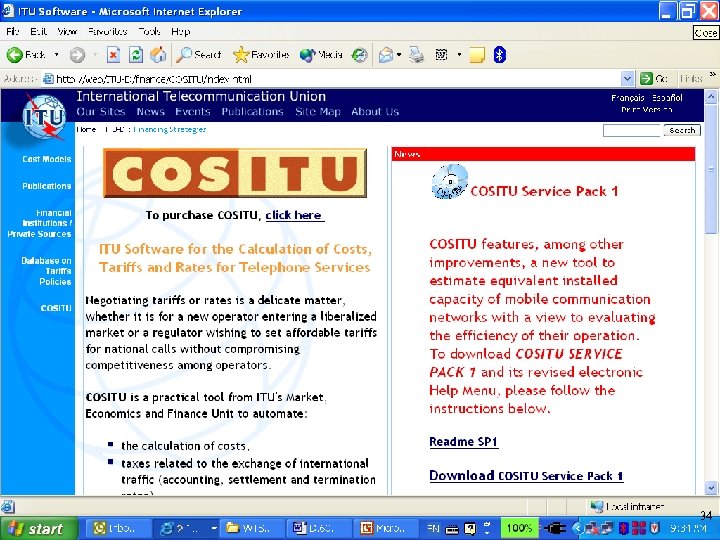The image size is (720, 540).
Task: Open COSITU in the left sidebar
Action: click(56, 308)
